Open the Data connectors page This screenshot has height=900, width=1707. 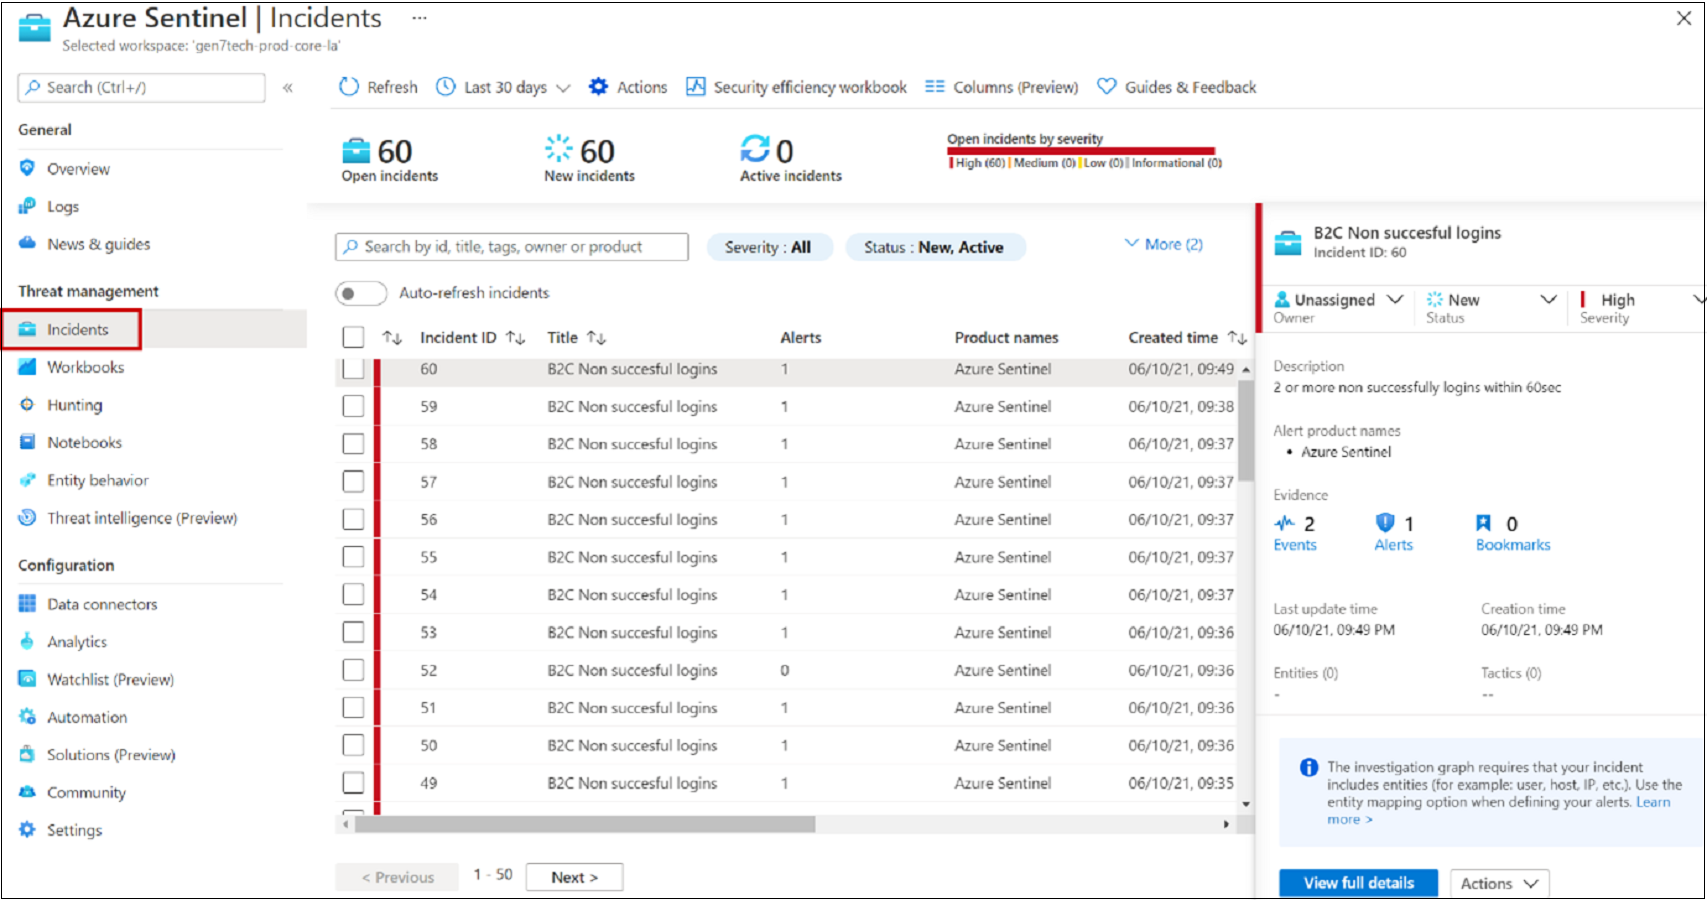point(102,604)
